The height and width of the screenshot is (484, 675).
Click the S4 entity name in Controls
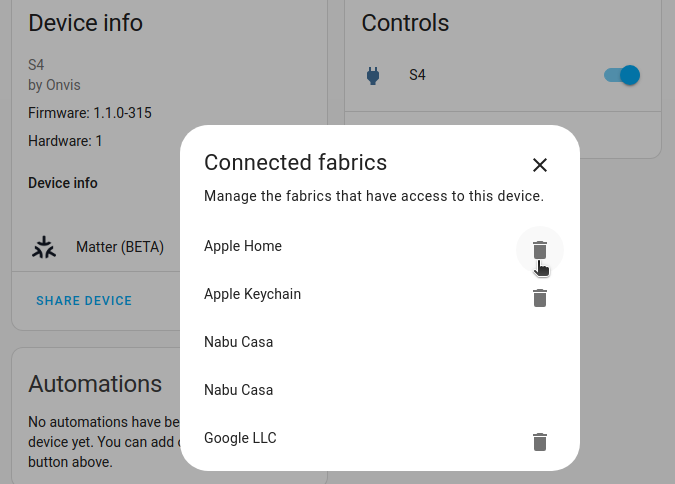tap(417, 75)
